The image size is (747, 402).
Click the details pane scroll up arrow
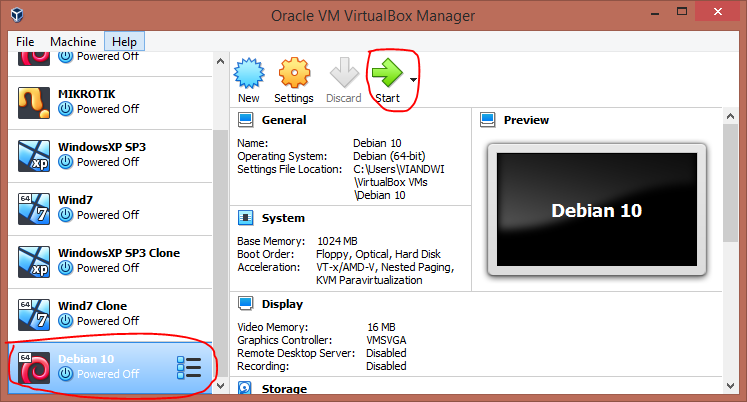[x=730, y=116]
